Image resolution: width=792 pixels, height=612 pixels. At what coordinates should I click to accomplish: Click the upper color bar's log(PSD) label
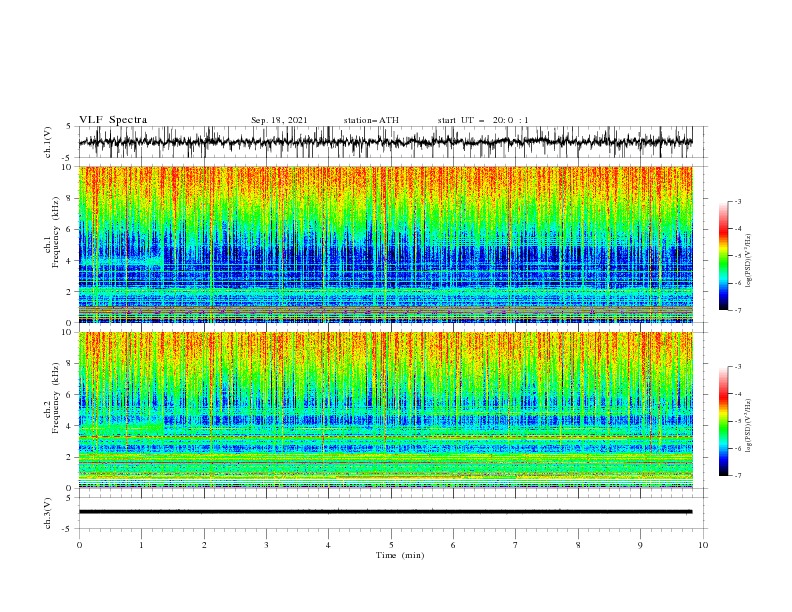point(749,261)
